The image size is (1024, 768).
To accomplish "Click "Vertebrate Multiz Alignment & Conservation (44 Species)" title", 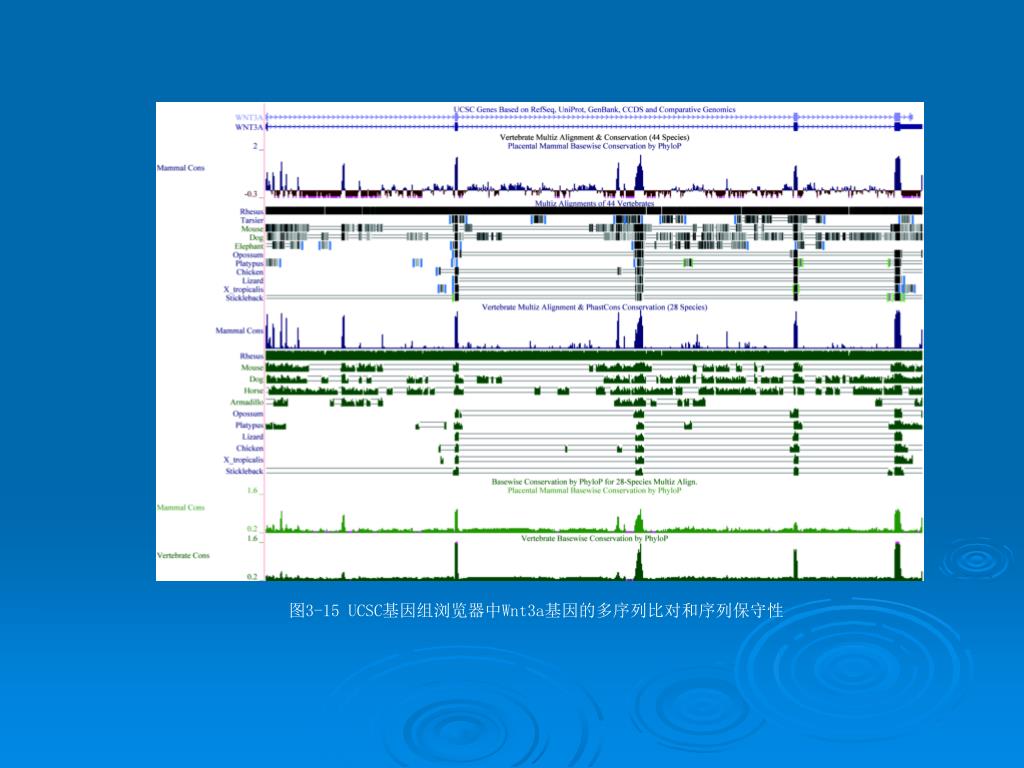I will click(594, 137).
